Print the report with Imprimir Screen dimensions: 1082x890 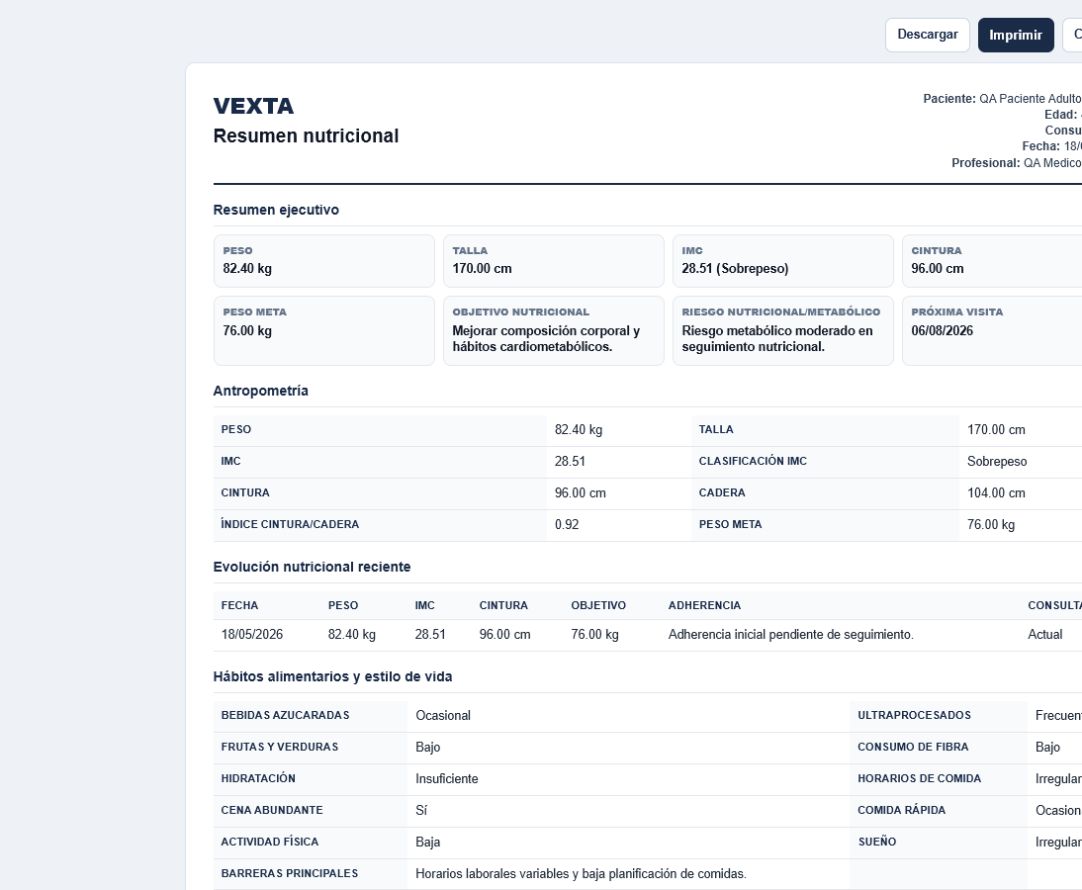[1016, 34]
